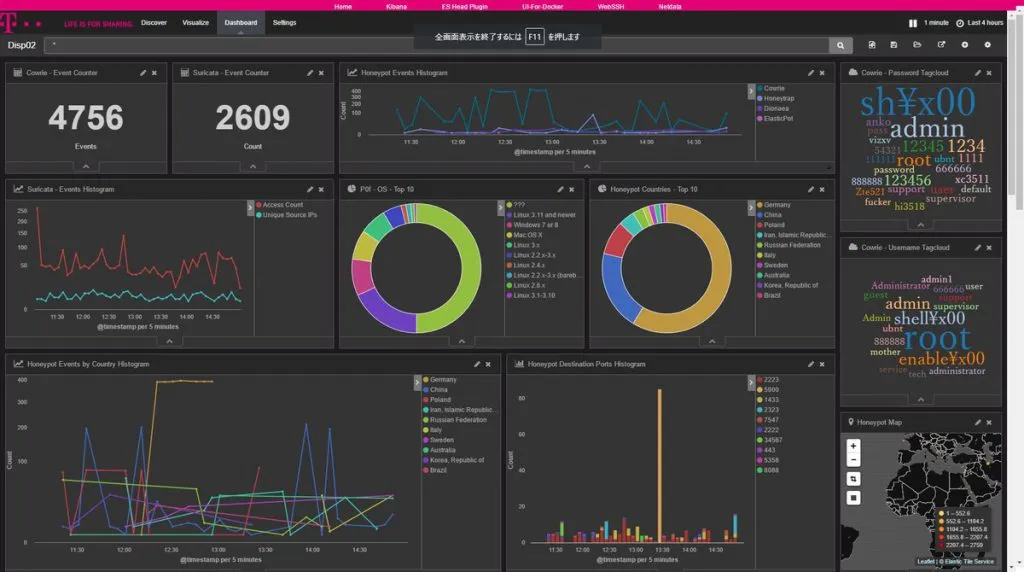Click the Share dashboard icon
This screenshot has width=1024, height=572.
pyautogui.click(x=941, y=45)
